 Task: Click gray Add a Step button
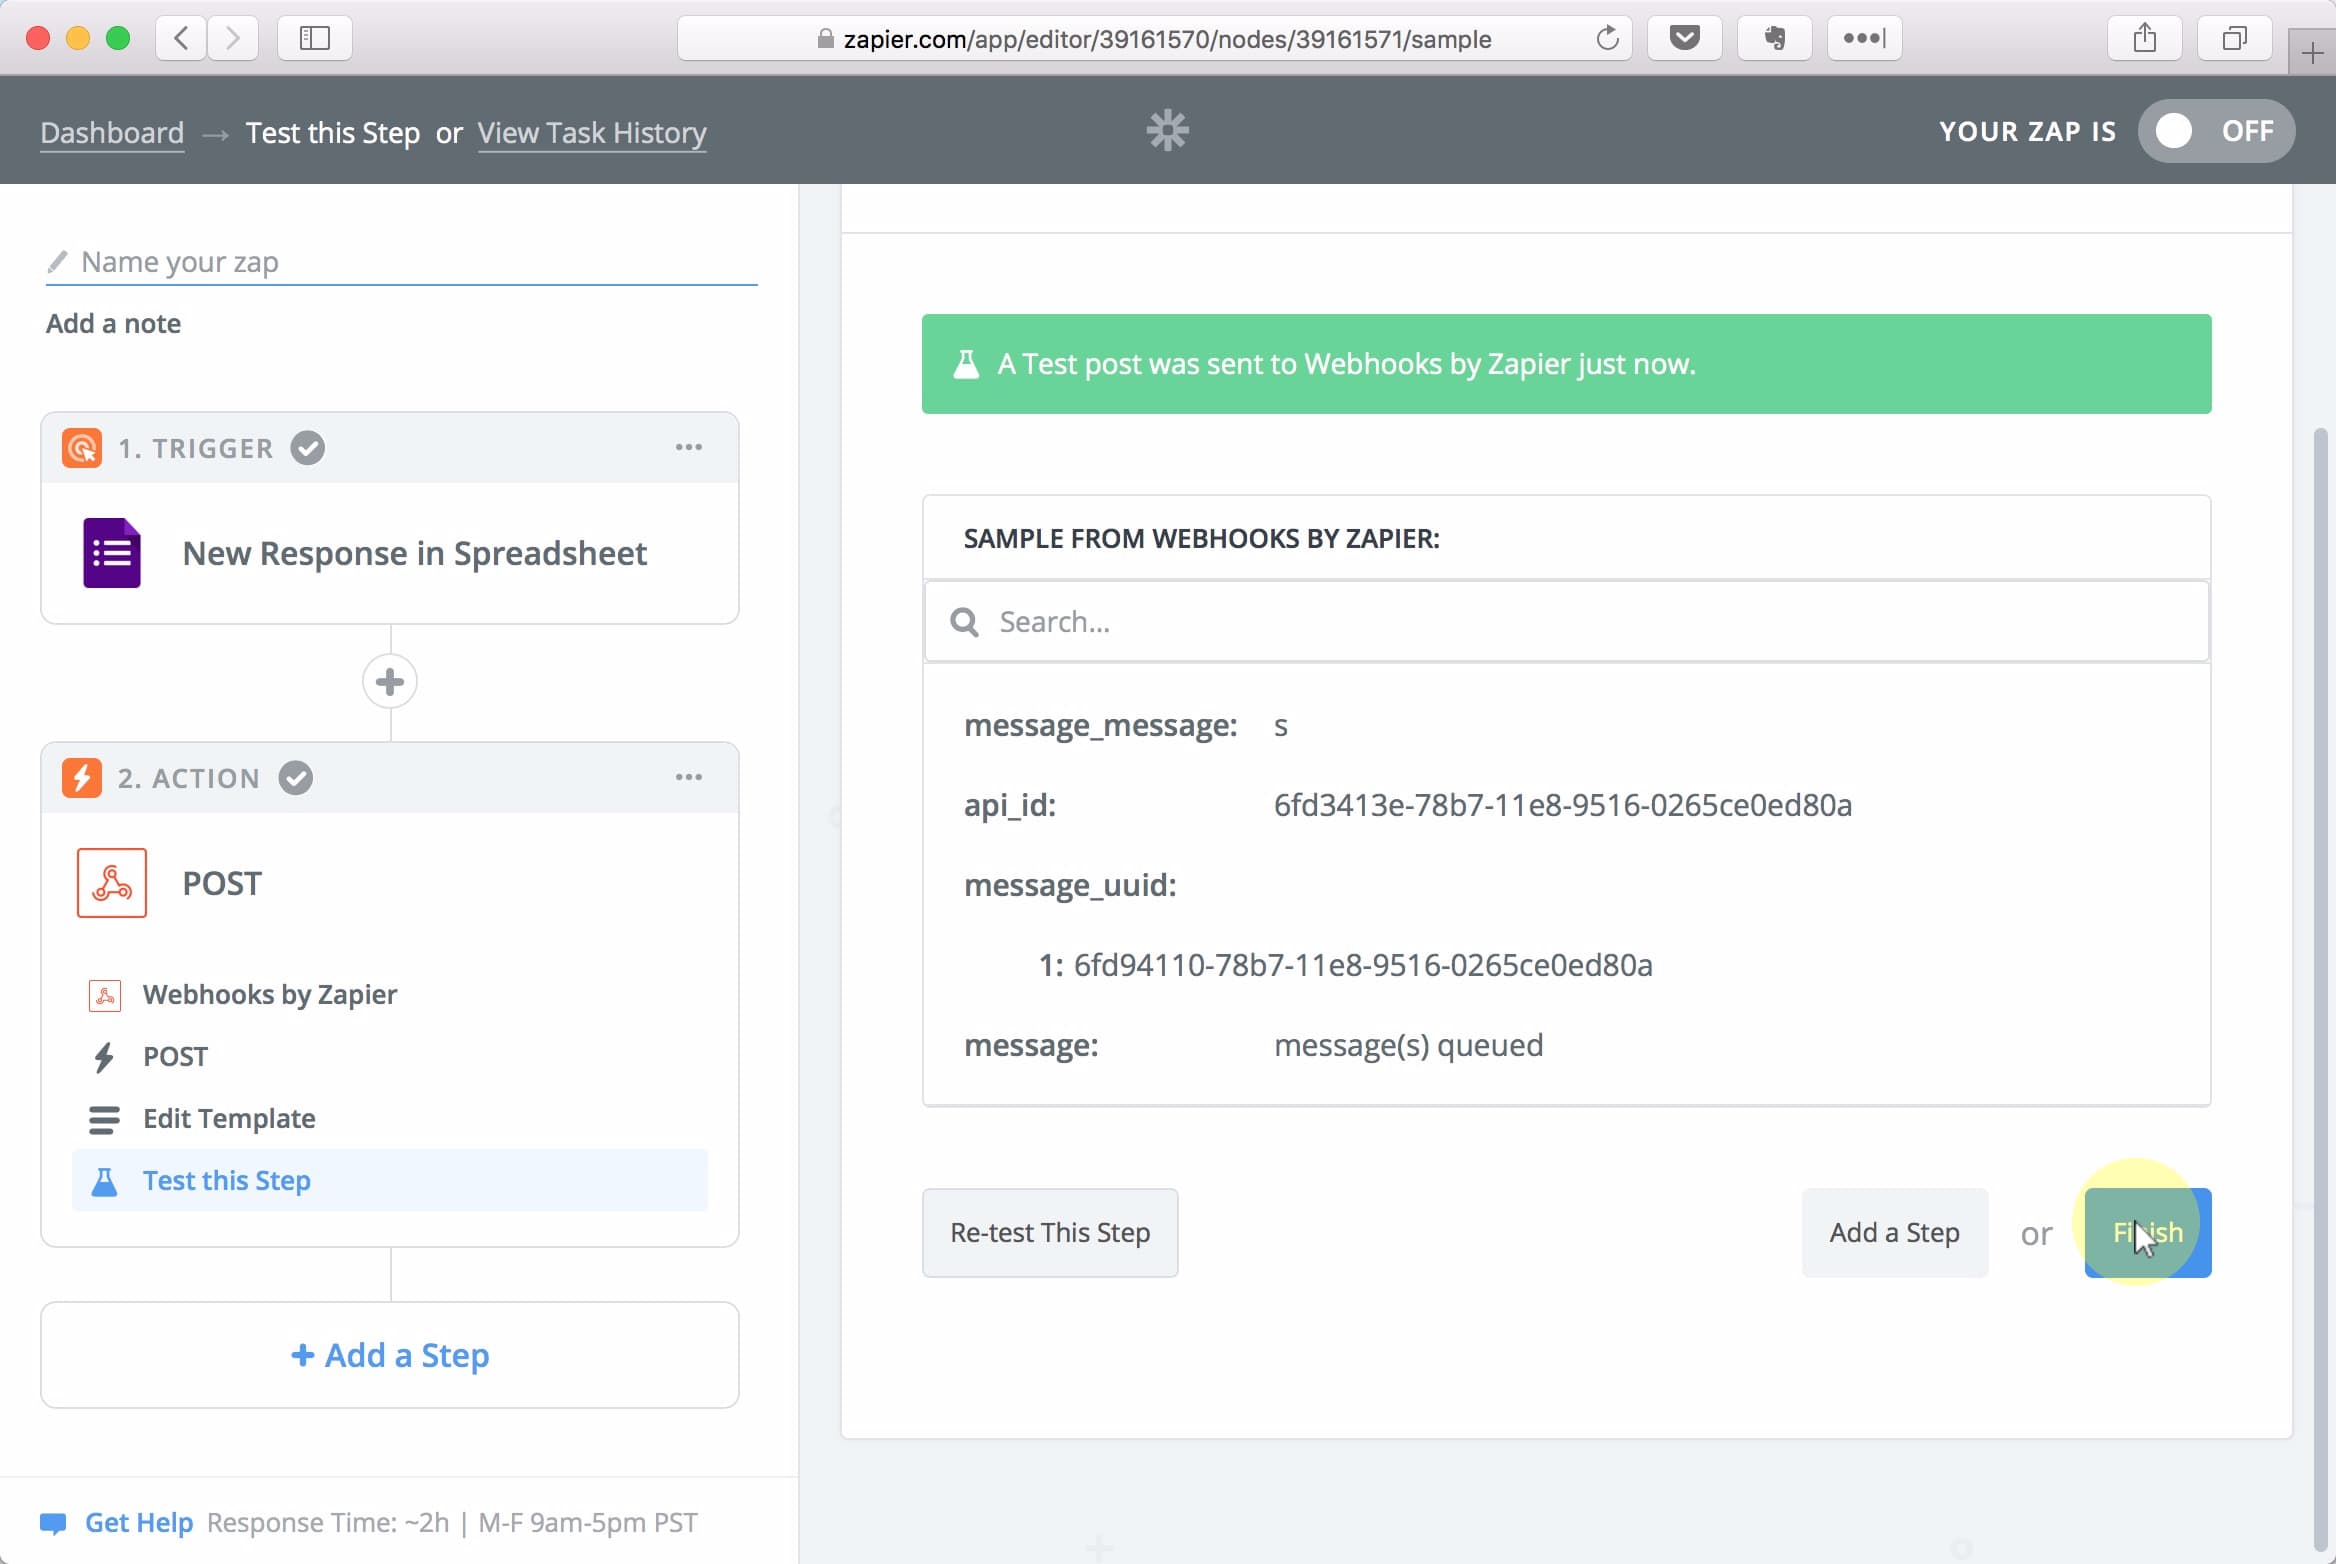pos(1894,1232)
